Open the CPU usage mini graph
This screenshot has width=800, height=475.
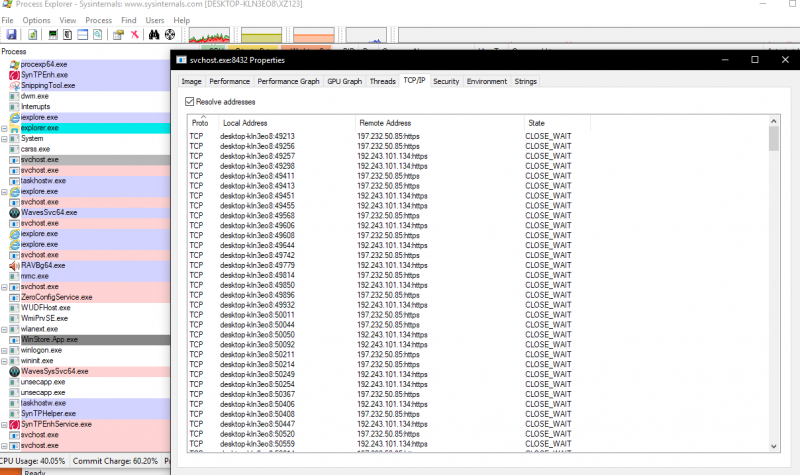[209, 35]
